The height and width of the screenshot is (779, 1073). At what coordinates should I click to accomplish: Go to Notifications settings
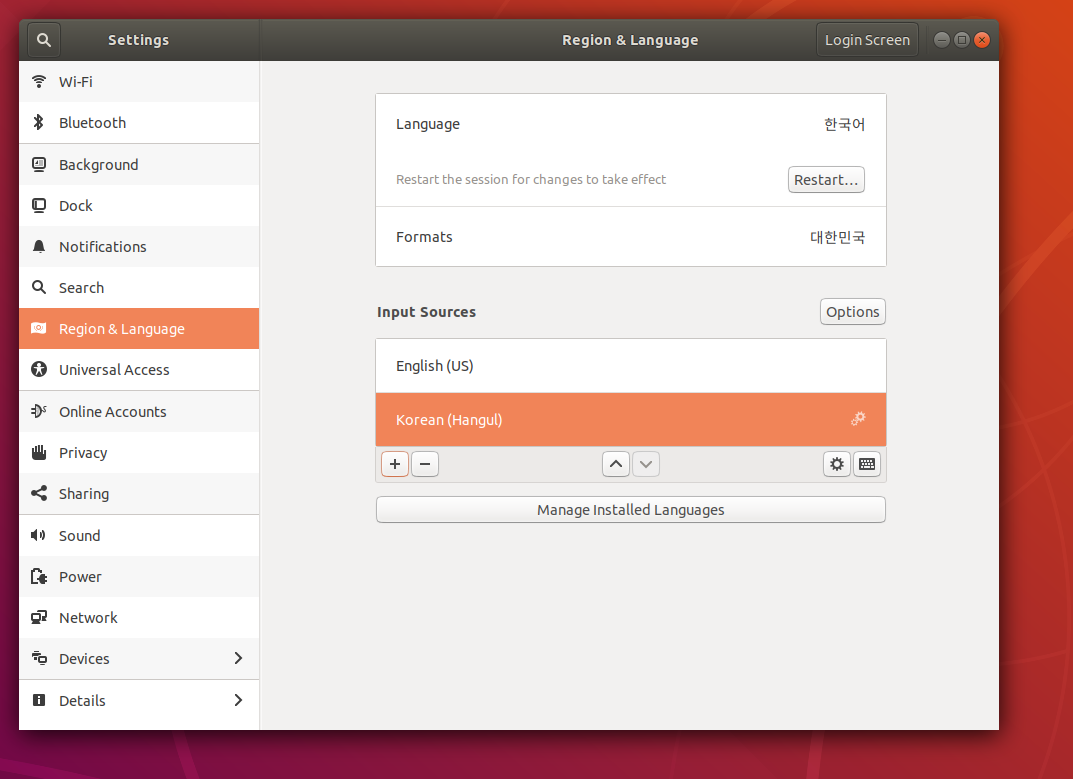coord(139,246)
